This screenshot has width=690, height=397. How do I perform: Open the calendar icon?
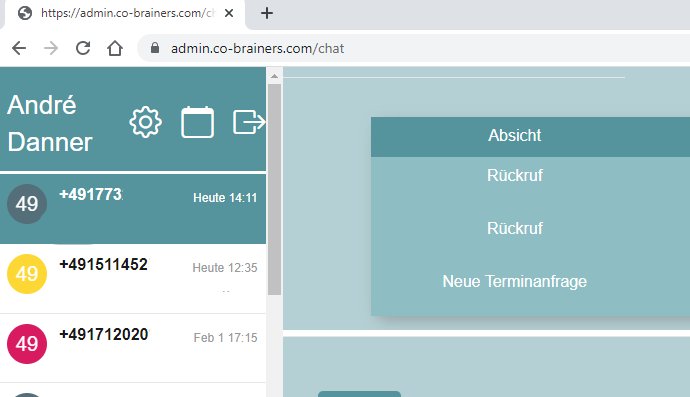click(x=198, y=122)
